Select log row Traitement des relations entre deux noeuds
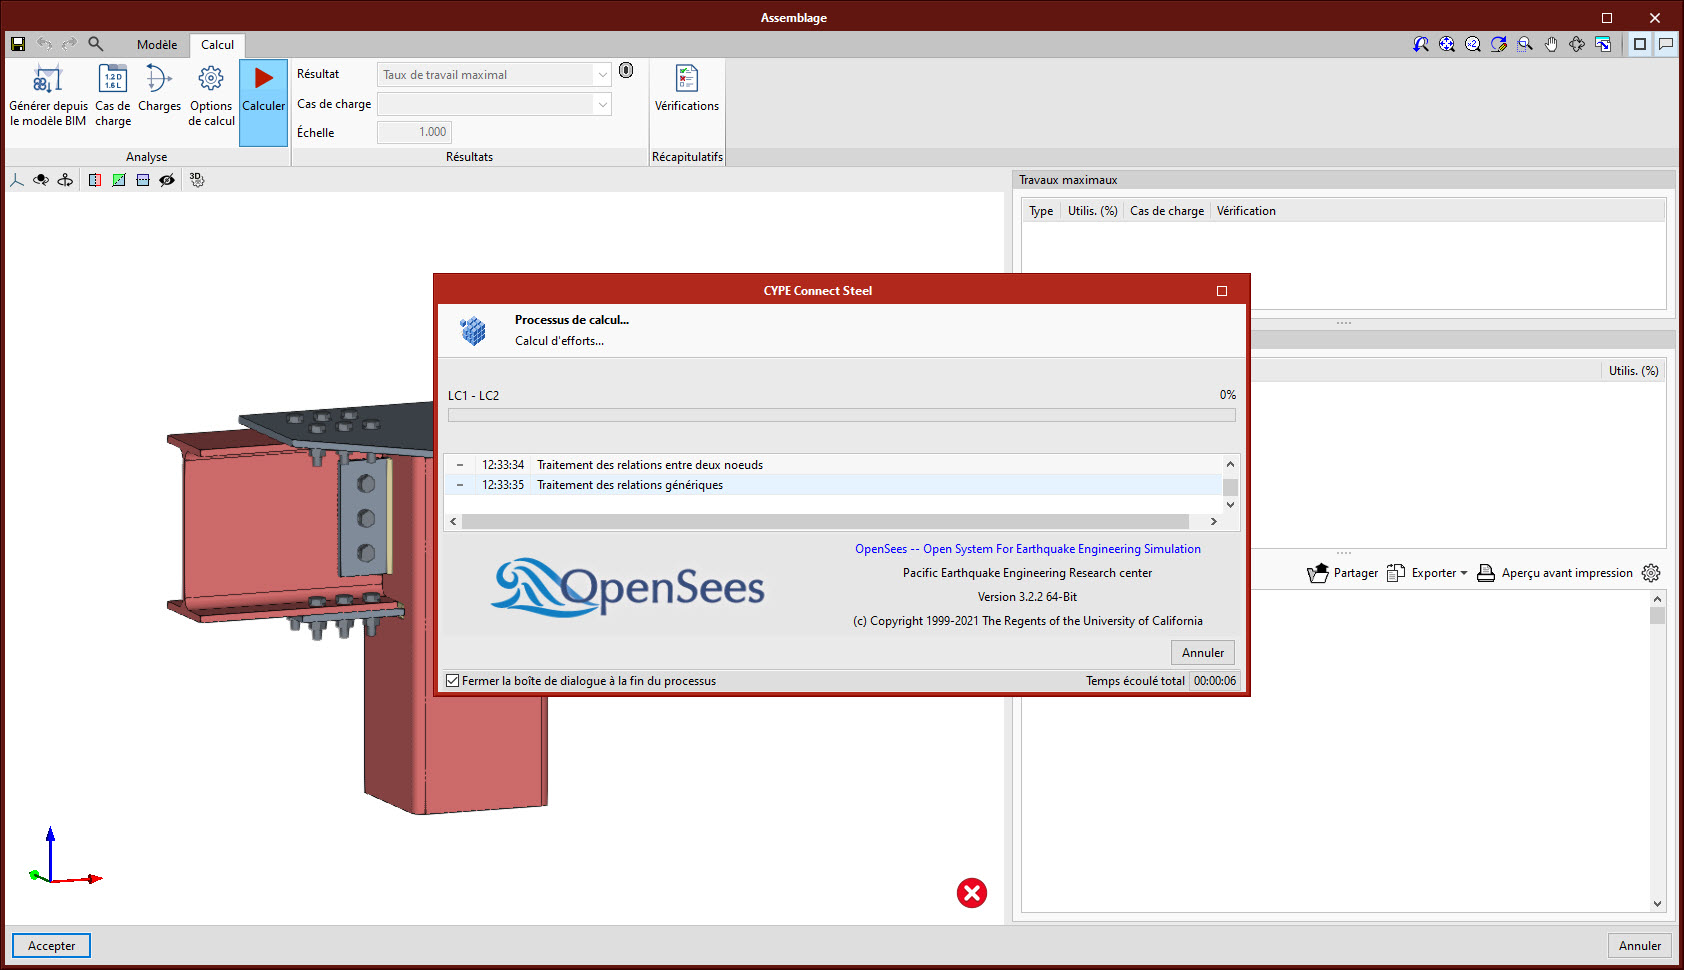 [x=833, y=465]
